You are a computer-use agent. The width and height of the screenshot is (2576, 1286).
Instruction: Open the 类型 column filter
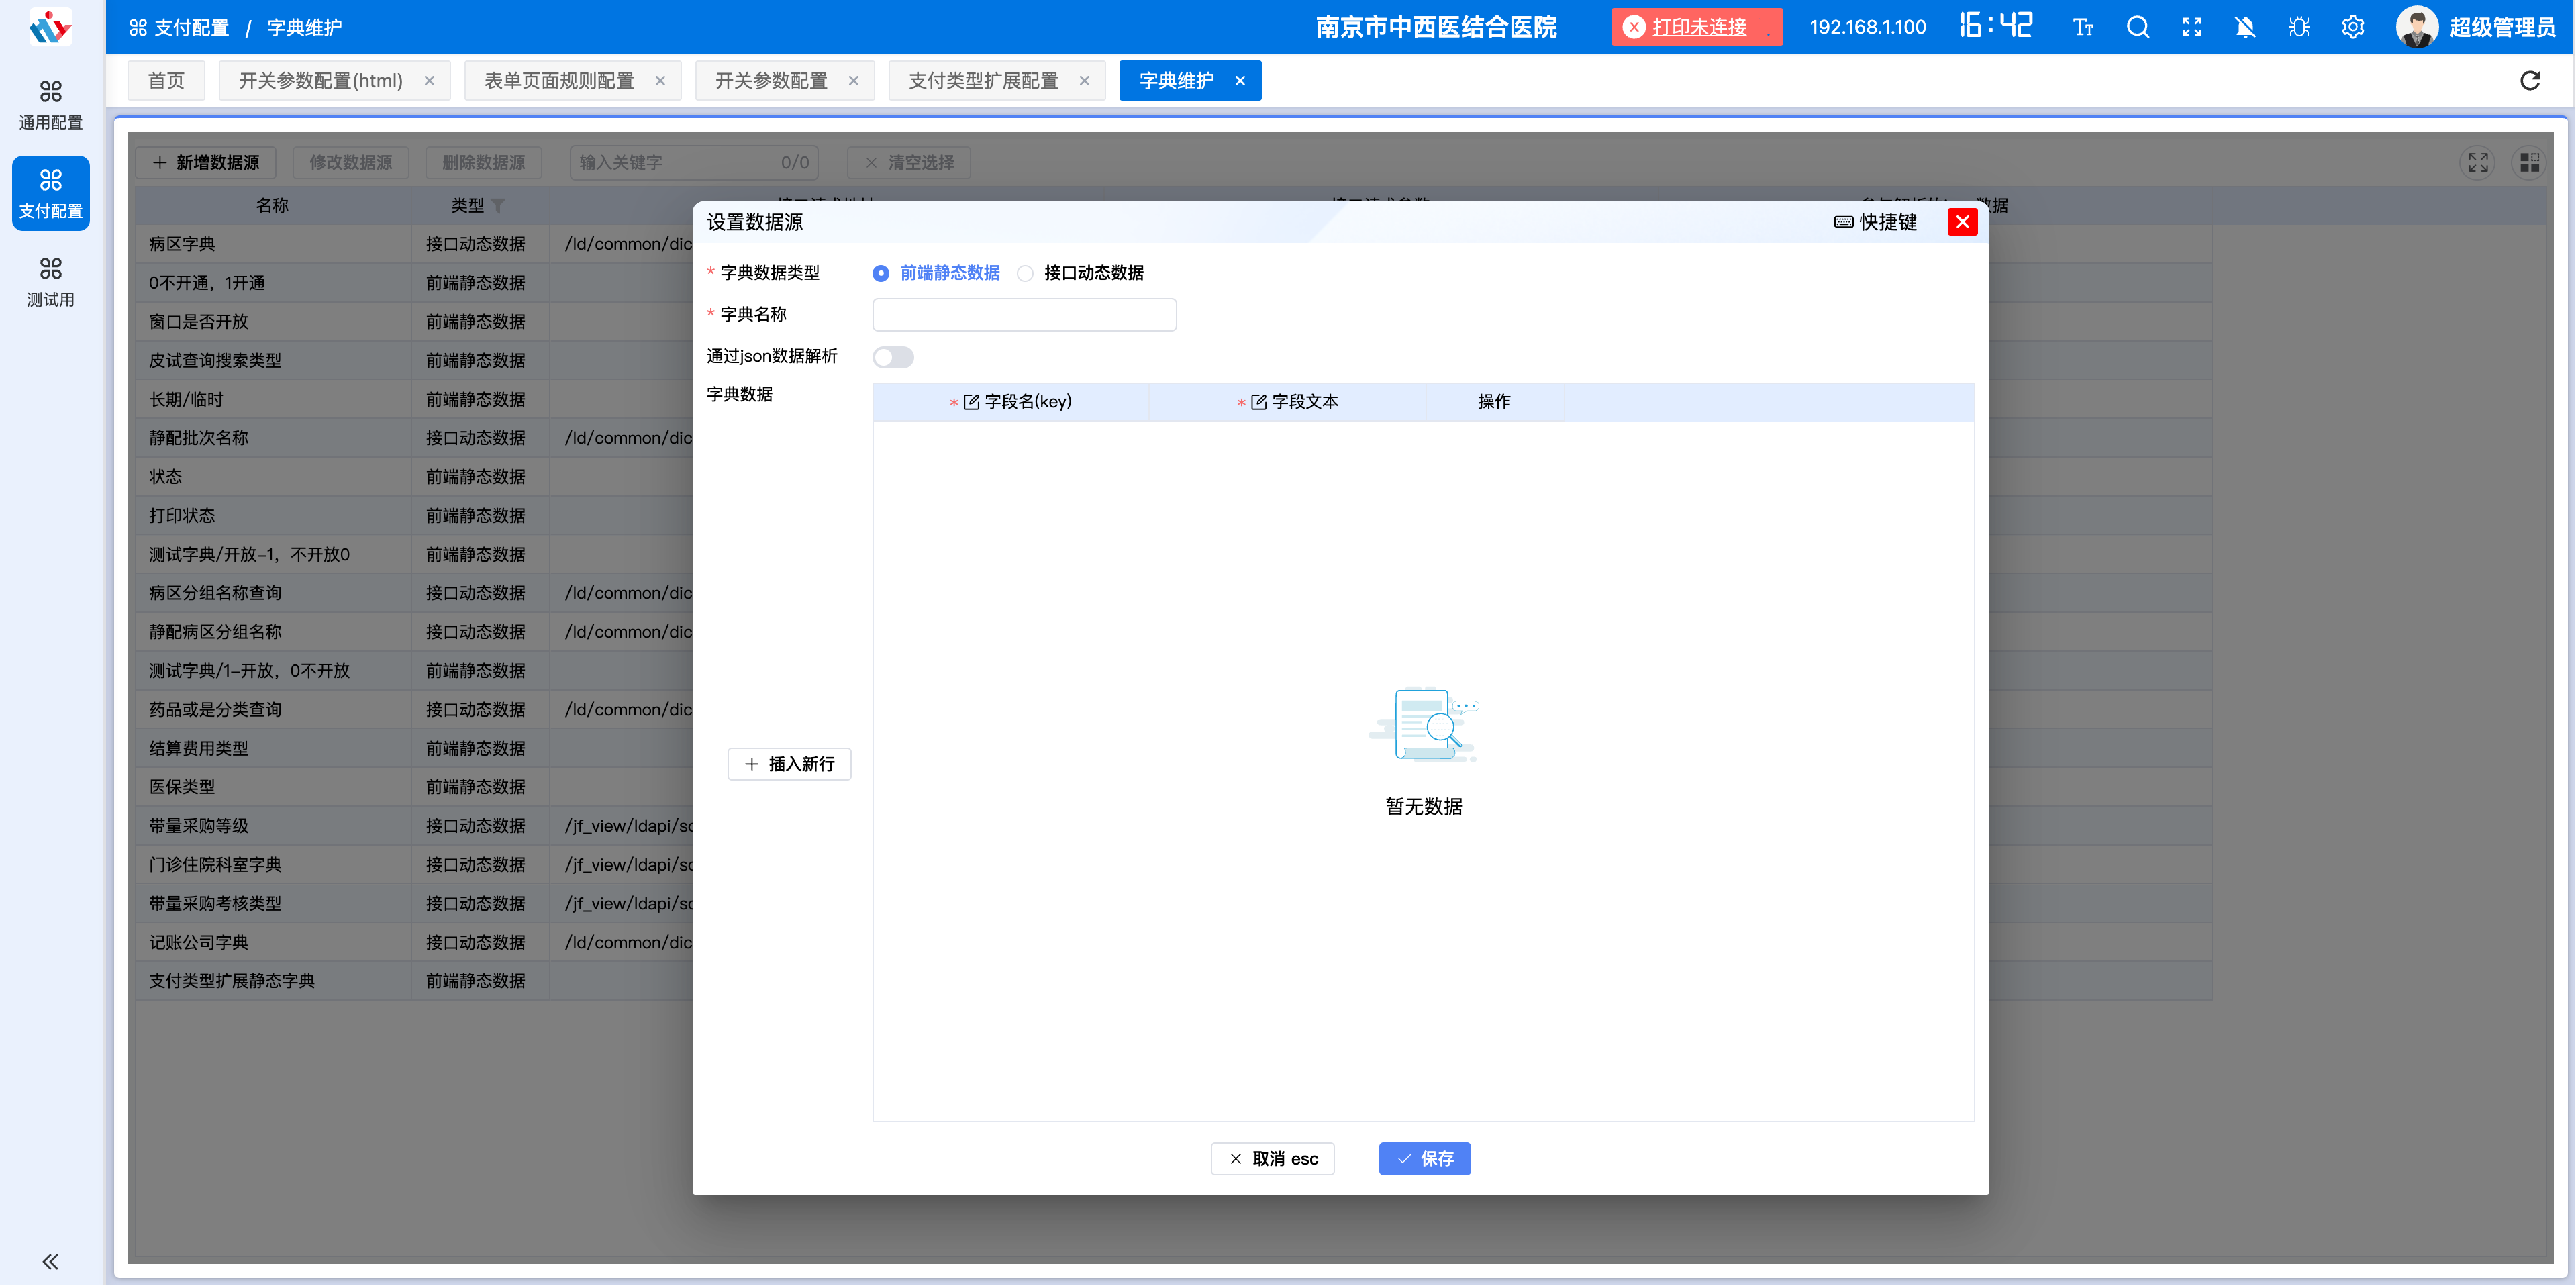[499, 205]
